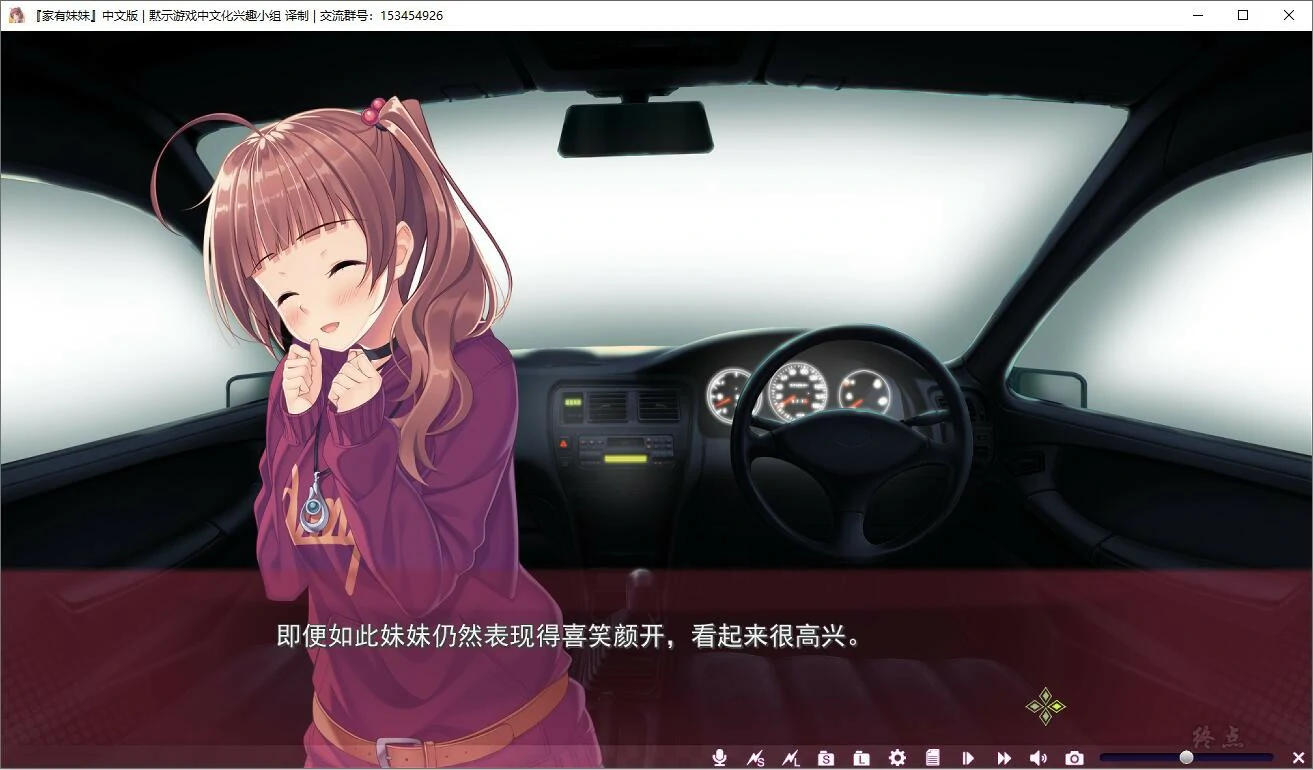Activate the quick save (MS) icon
1313x770 pixels.
point(756,758)
